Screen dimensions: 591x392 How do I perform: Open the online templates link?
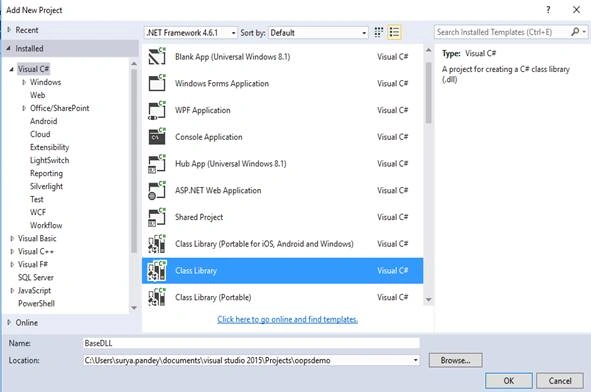point(287,319)
